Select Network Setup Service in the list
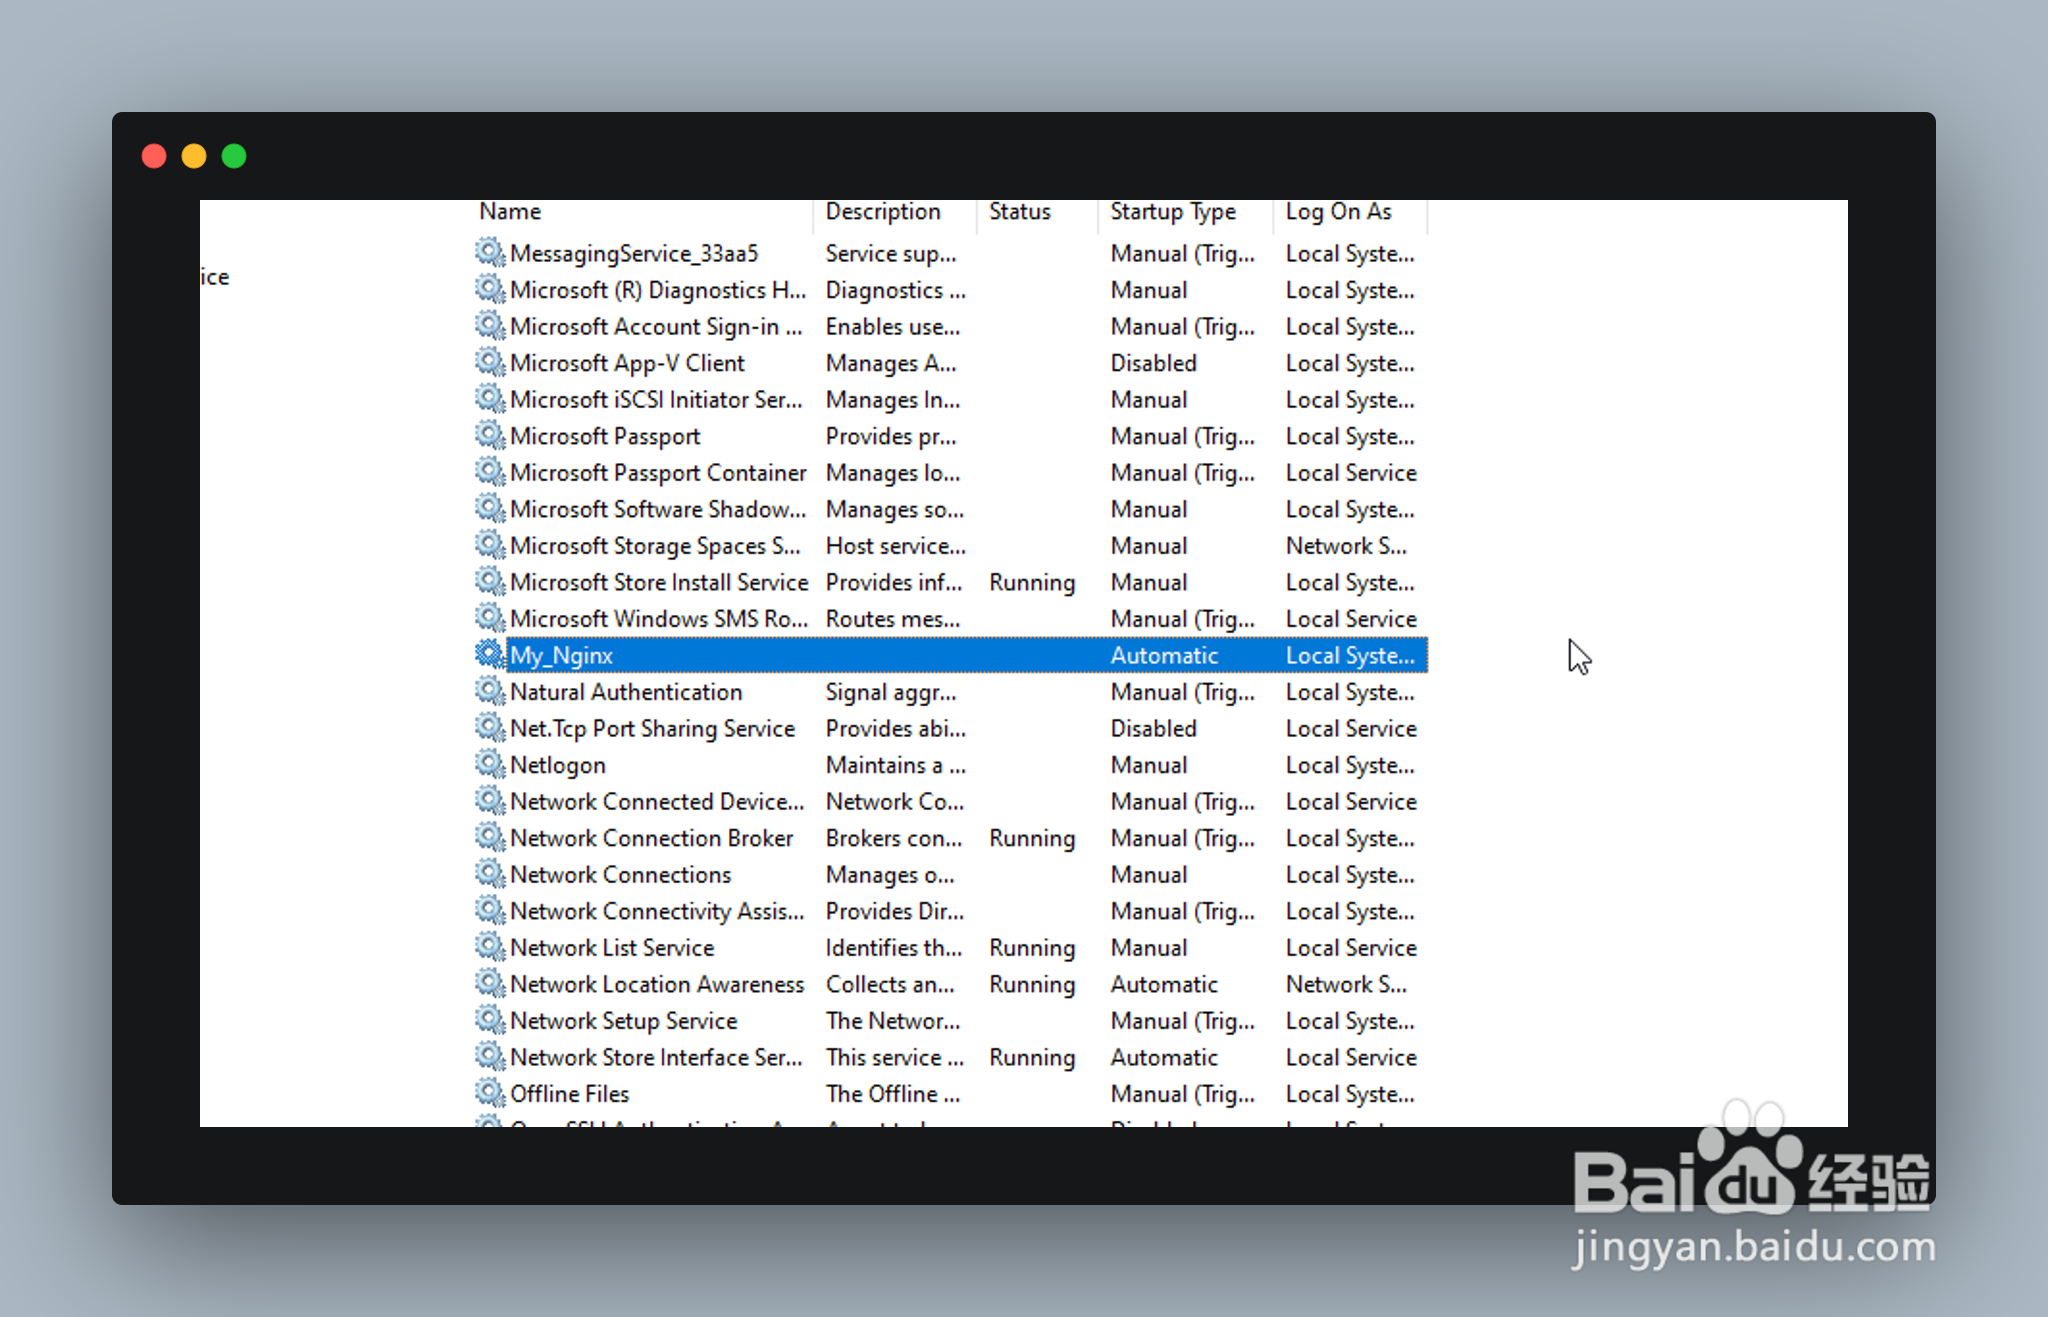The width and height of the screenshot is (2048, 1317). click(x=623, y=1021)
